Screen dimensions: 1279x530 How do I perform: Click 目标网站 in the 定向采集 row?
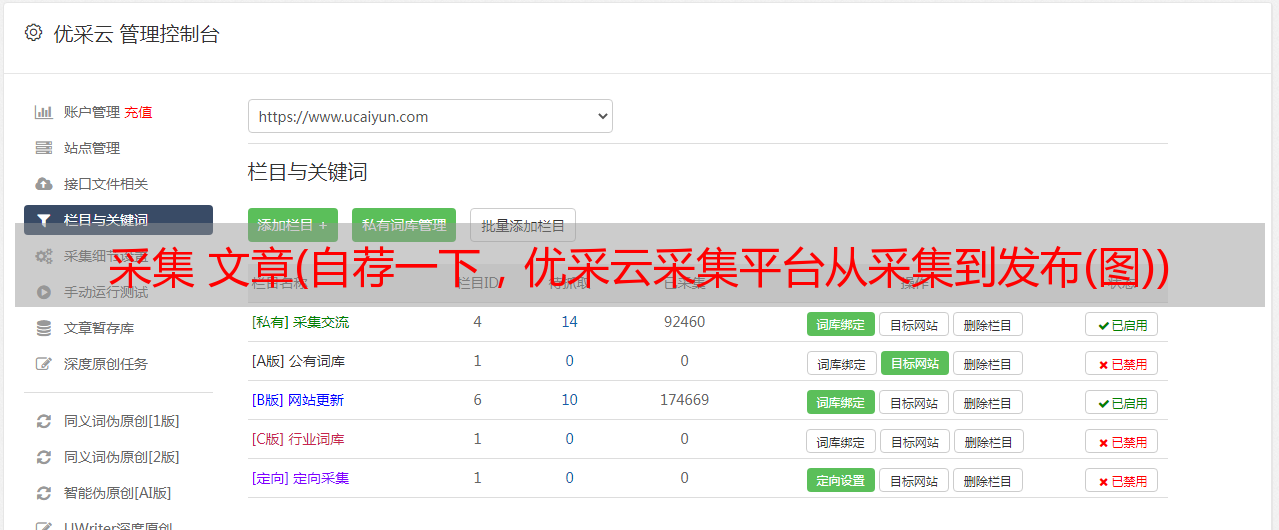[914, 480]
